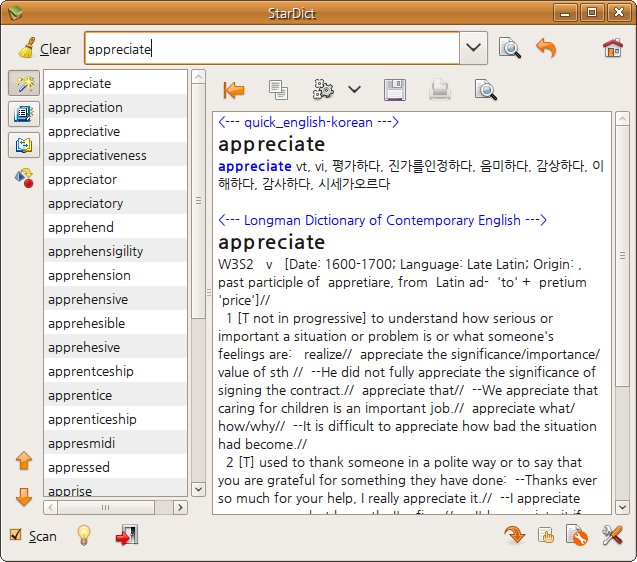Open the home page house icon
The height and width of the screenshot is (562, 637).
point(613,48)
